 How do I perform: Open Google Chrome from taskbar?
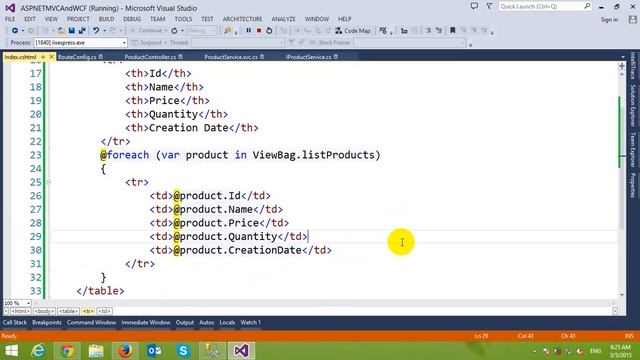point(67,351)
